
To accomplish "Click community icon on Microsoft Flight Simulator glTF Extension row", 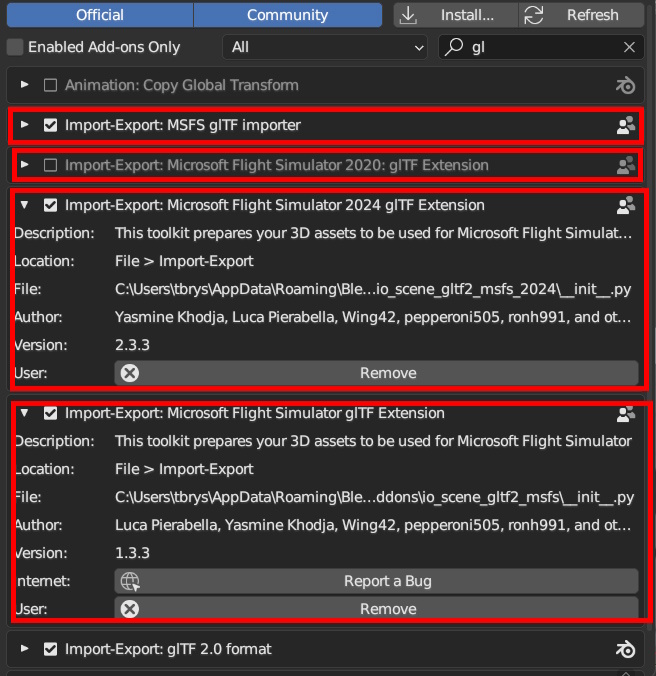I will 626,413.
